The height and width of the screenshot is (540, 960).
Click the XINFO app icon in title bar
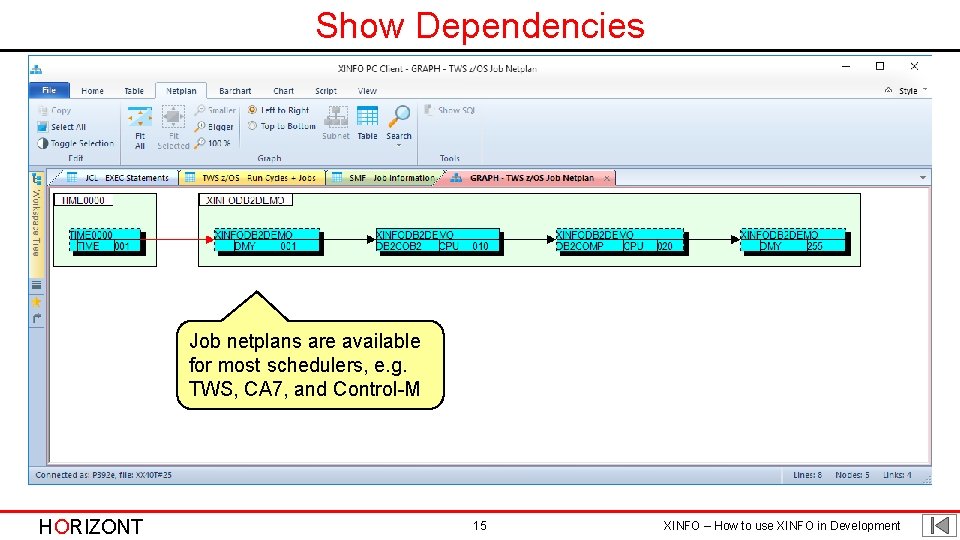click(36, 69)
